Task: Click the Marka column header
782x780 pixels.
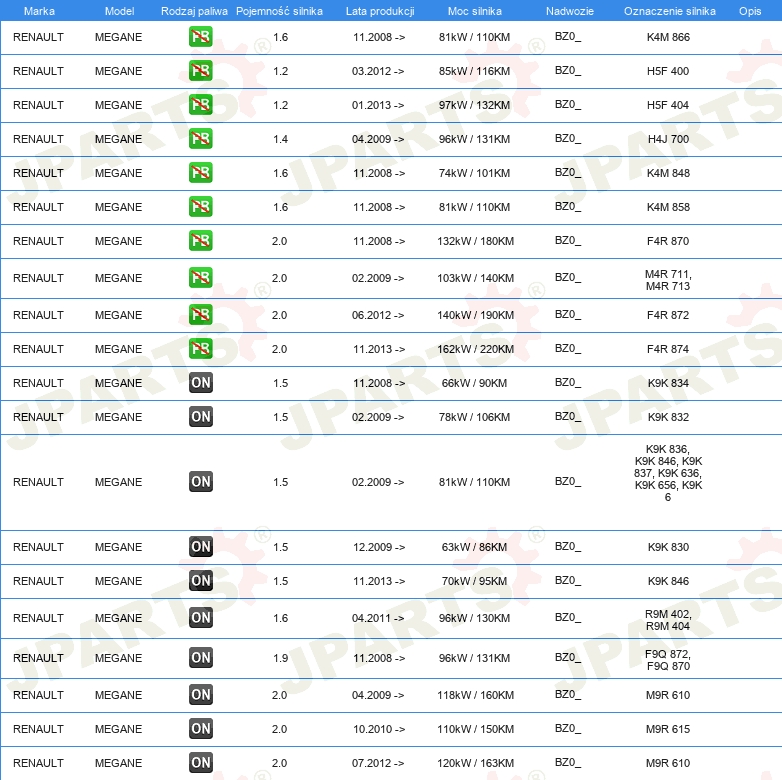Action: [38, 10]
